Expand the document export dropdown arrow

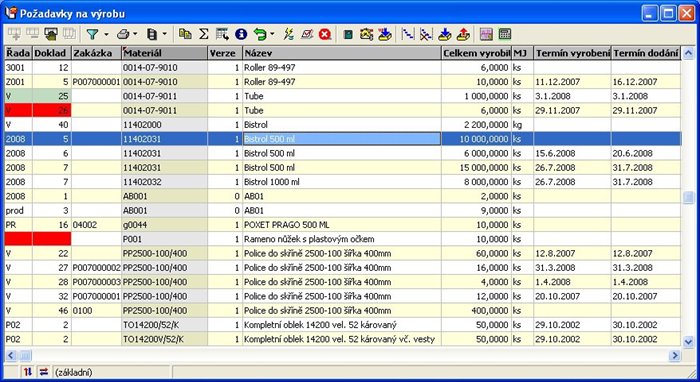point(164,34)
